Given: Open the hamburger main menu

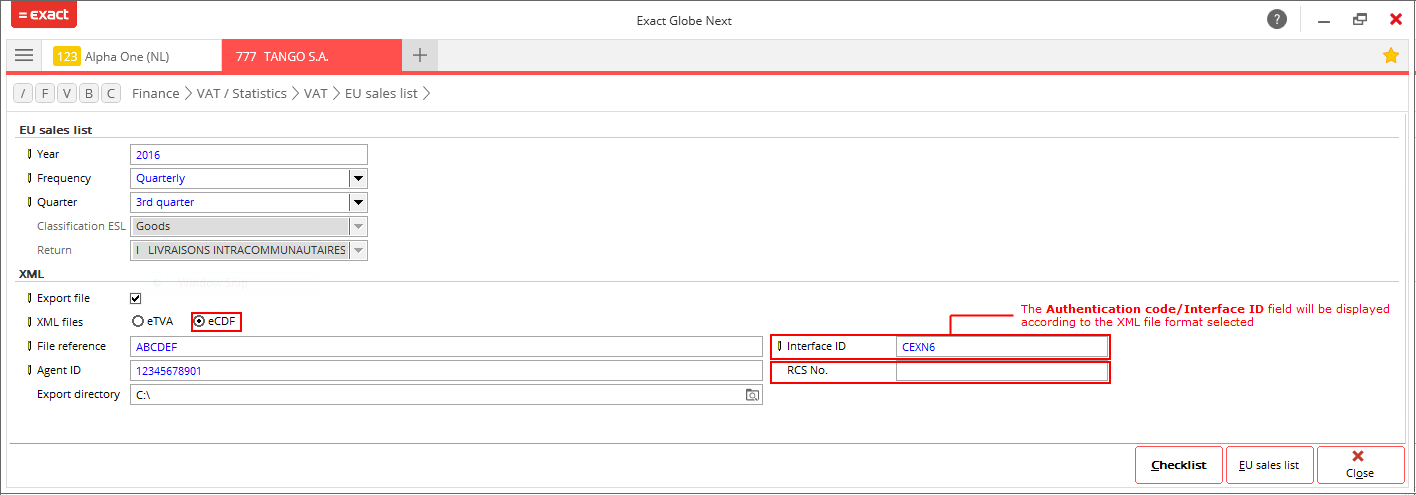Looking at the screenshot, I should click(24, 56).
